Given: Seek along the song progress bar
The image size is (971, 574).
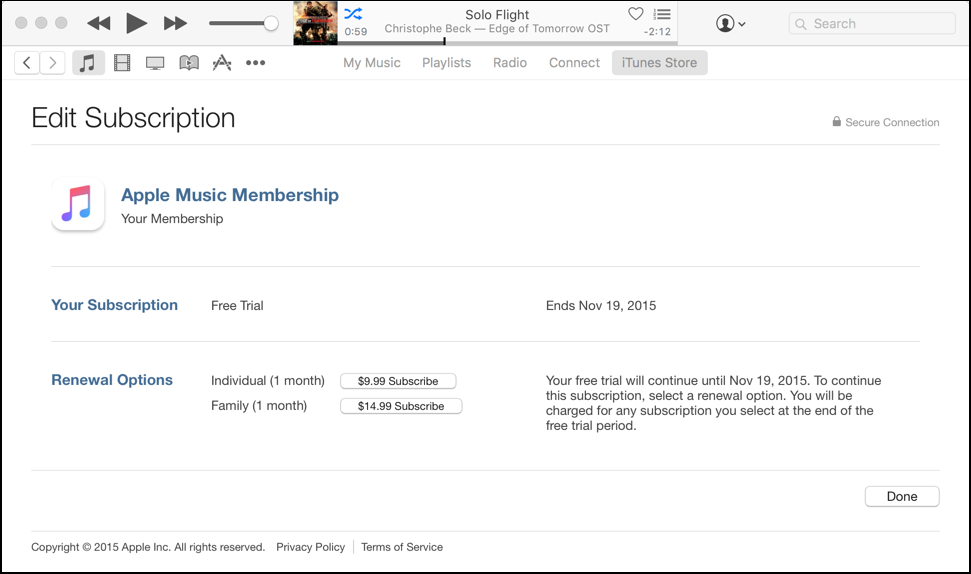Looking at the screenshot, I should click(x=507, y=42).
